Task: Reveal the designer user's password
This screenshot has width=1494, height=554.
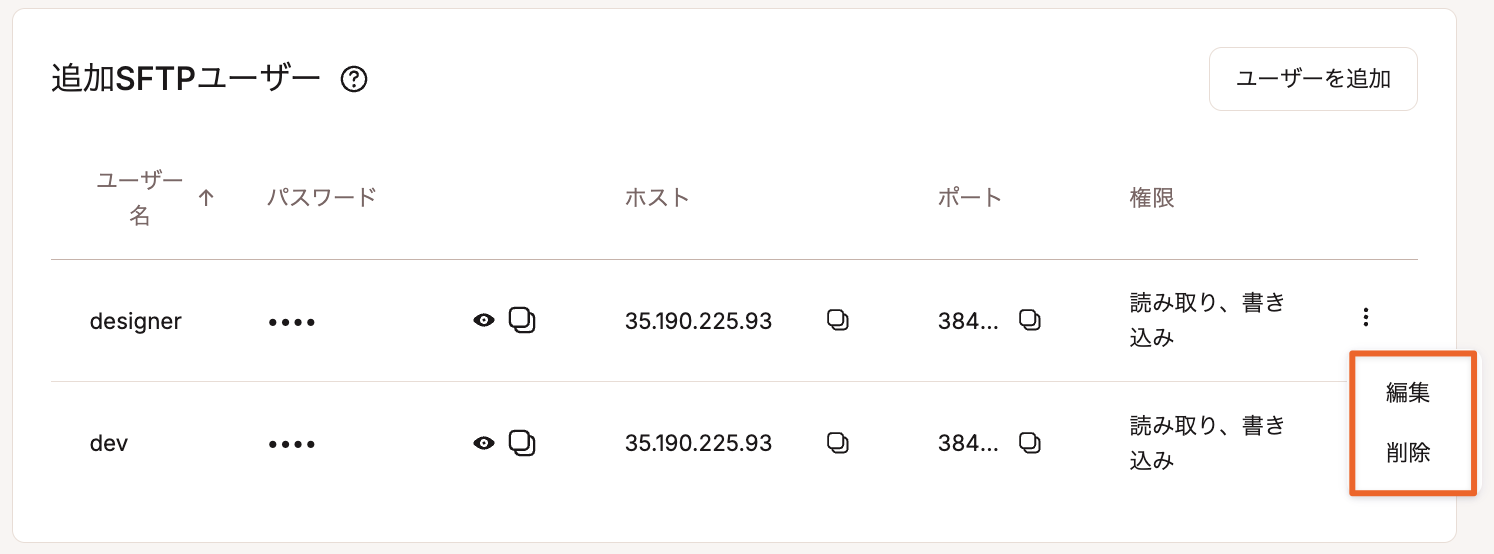Action: (484, 321)
